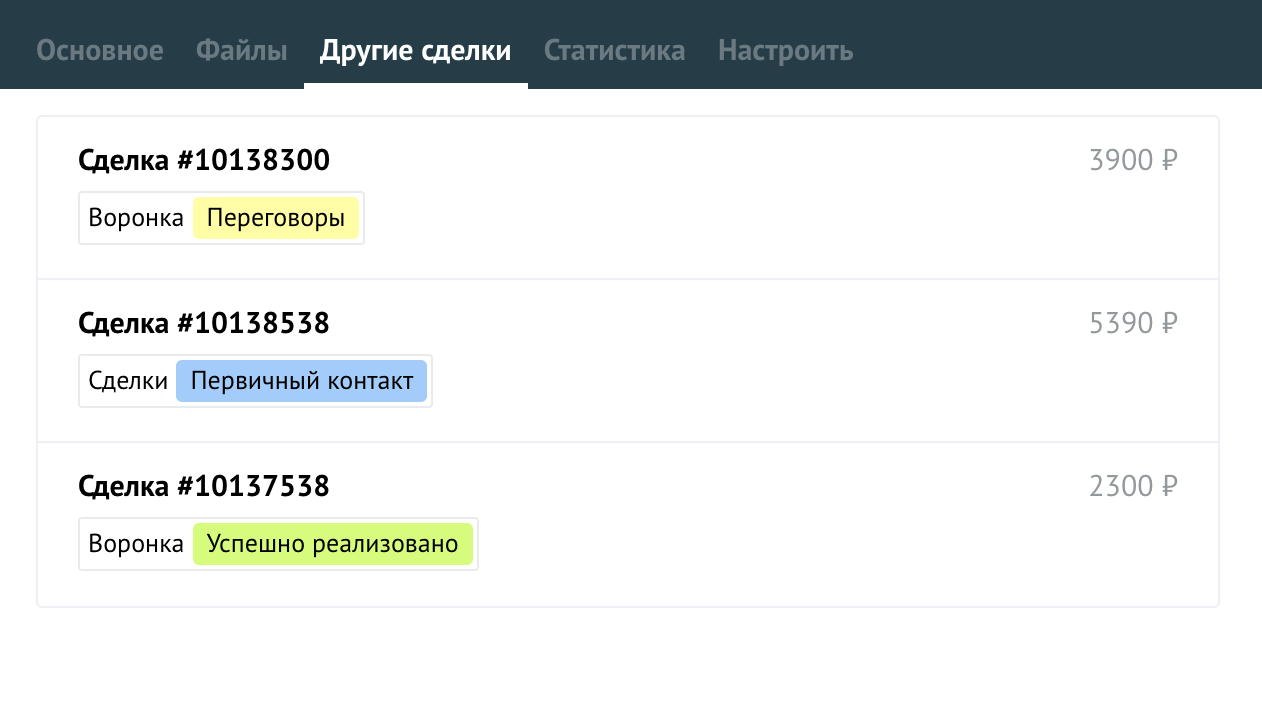Select the Сделки pipeline on second deal
Viewport: 1262px width, 718px height.
pos(128,380)
